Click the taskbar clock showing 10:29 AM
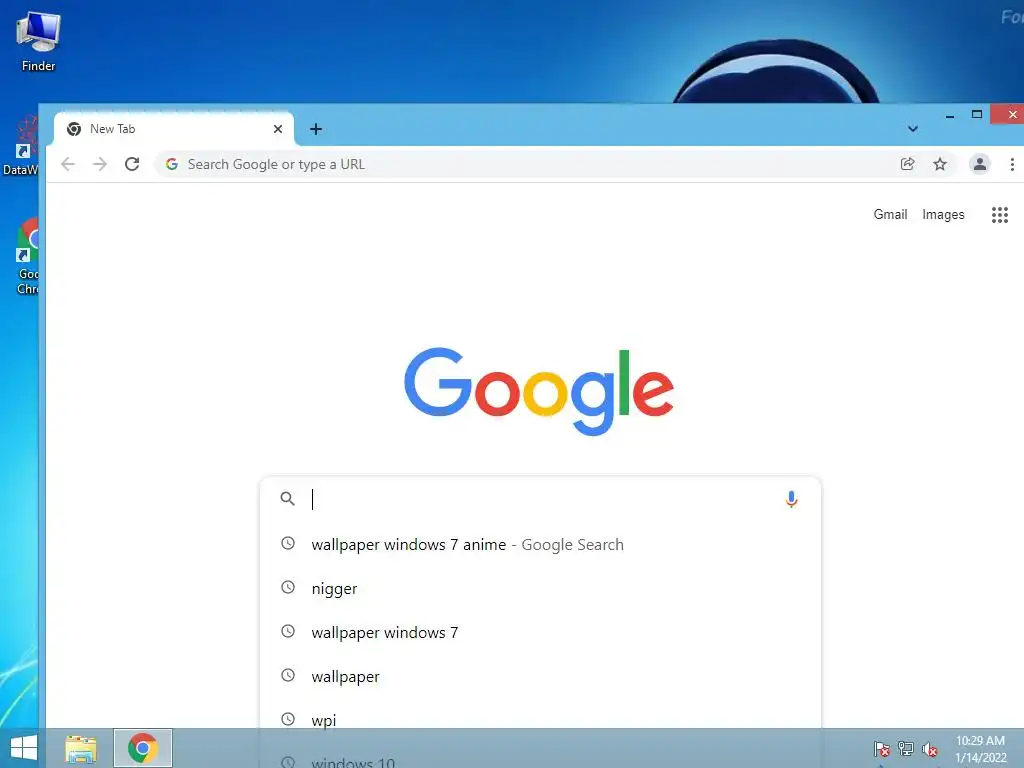The width and height of the screenshot is (1024, 768). [980, 749]
